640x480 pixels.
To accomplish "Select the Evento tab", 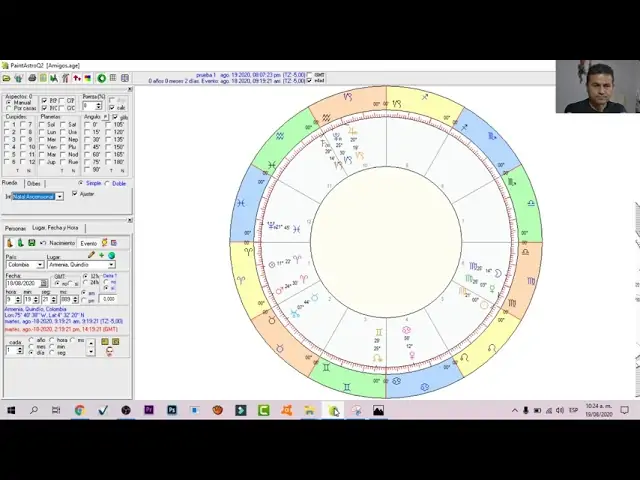I will pyautogui.click(x=89, y=243).
